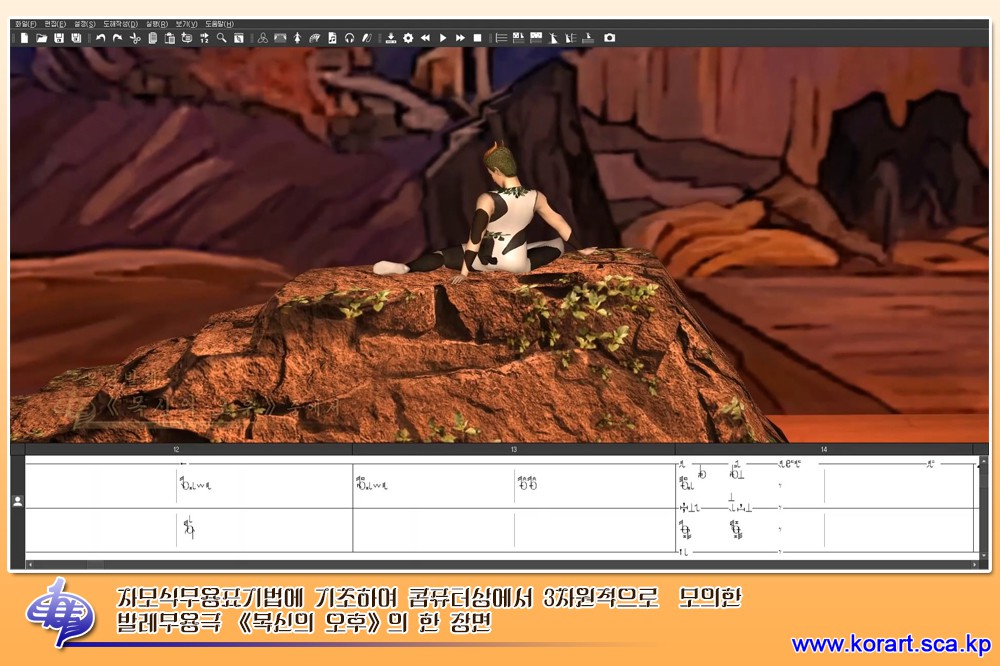Open the 도해작성(D) menu
The image size is (1000, 666).
click(121, 24)
